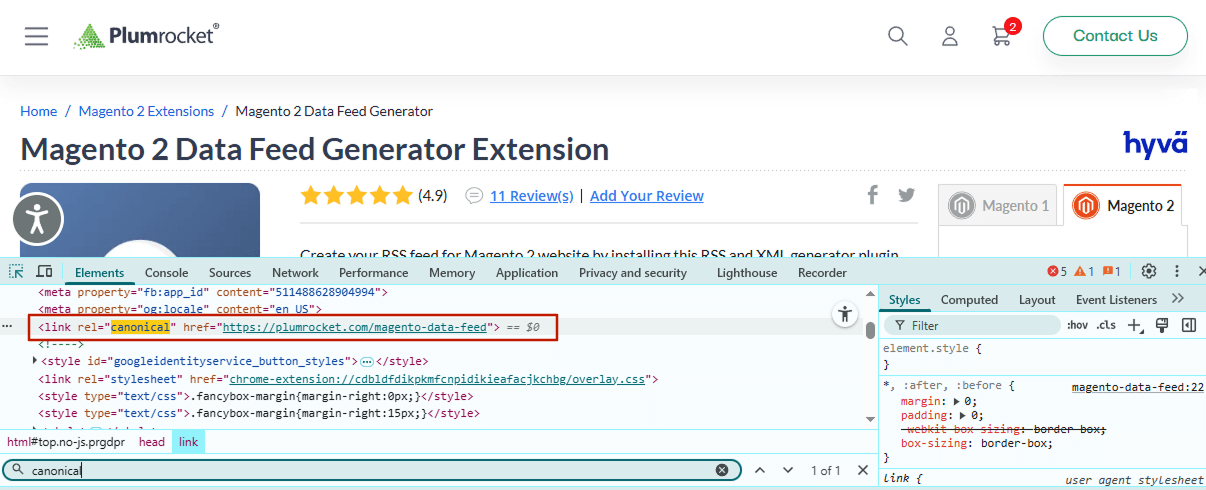Open DevTools three-dot customize menu

[1177, 272]
